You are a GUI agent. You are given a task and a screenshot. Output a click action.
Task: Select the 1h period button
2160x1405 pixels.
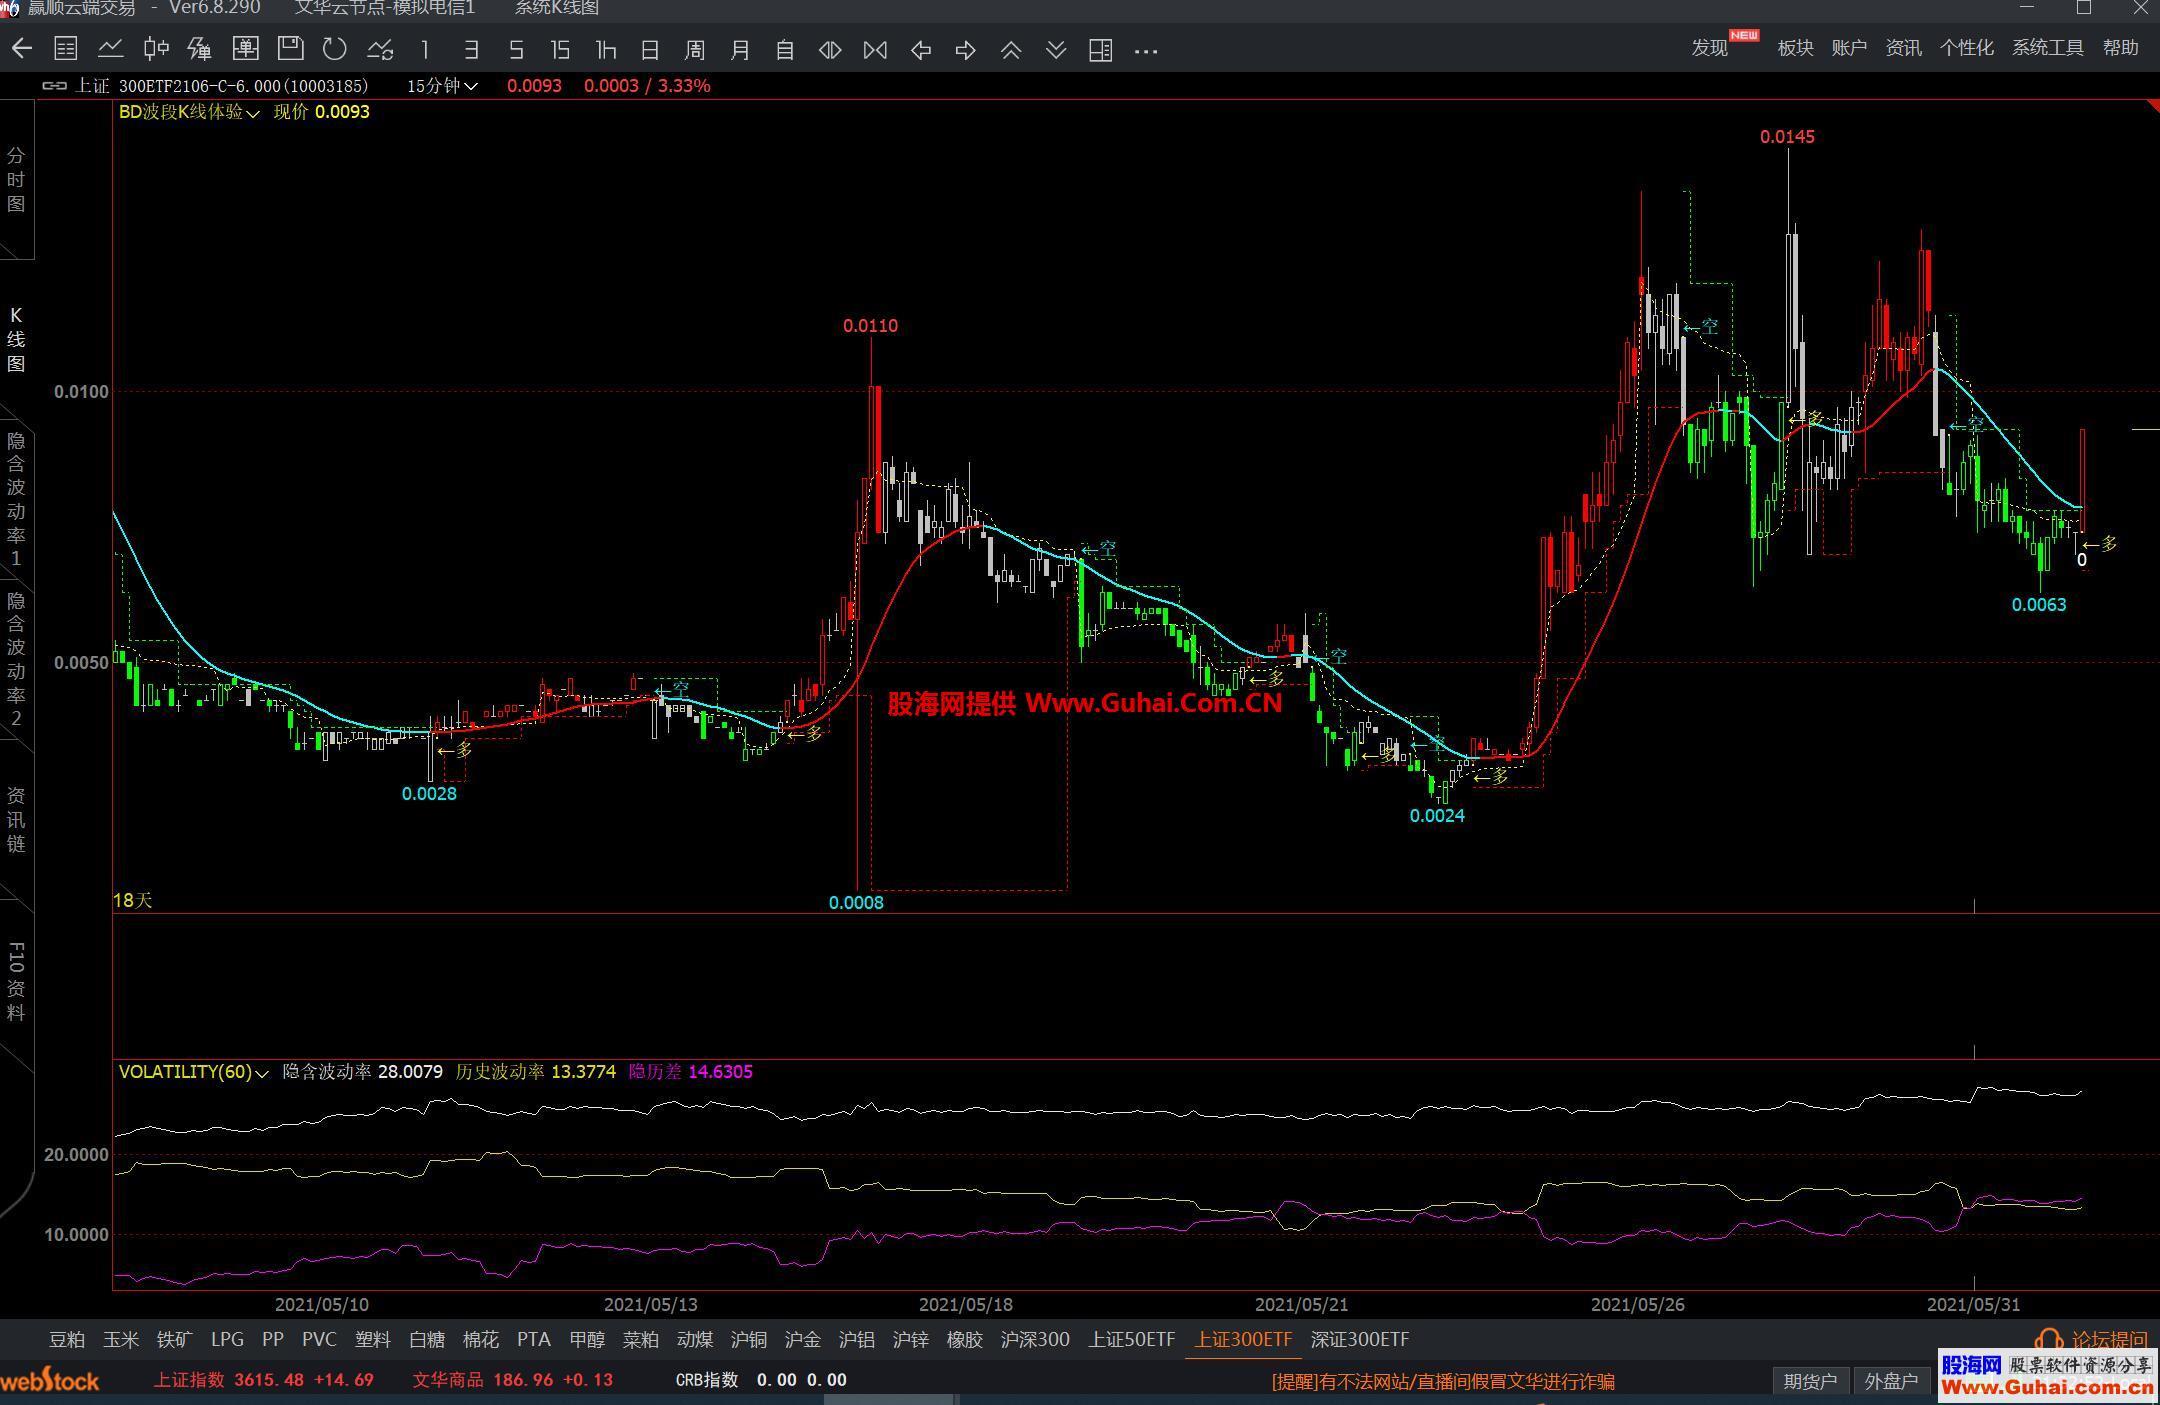click(605, 50)
